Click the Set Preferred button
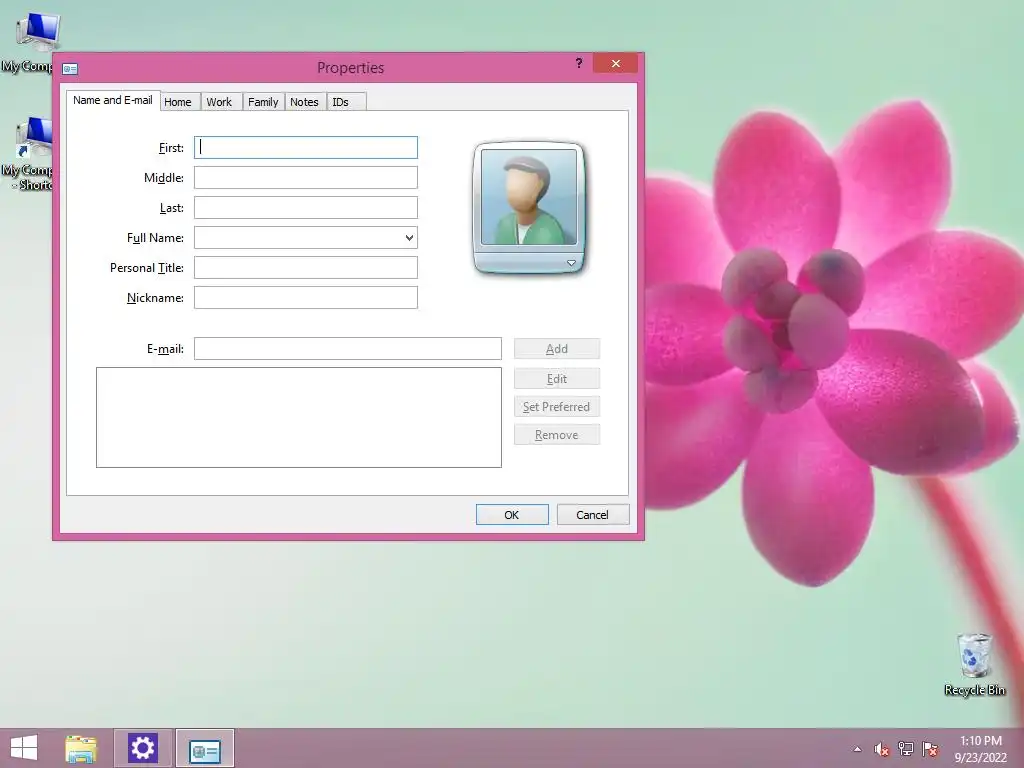The width and height of the screenshot is (1024, 768). (x=556, y=407)
